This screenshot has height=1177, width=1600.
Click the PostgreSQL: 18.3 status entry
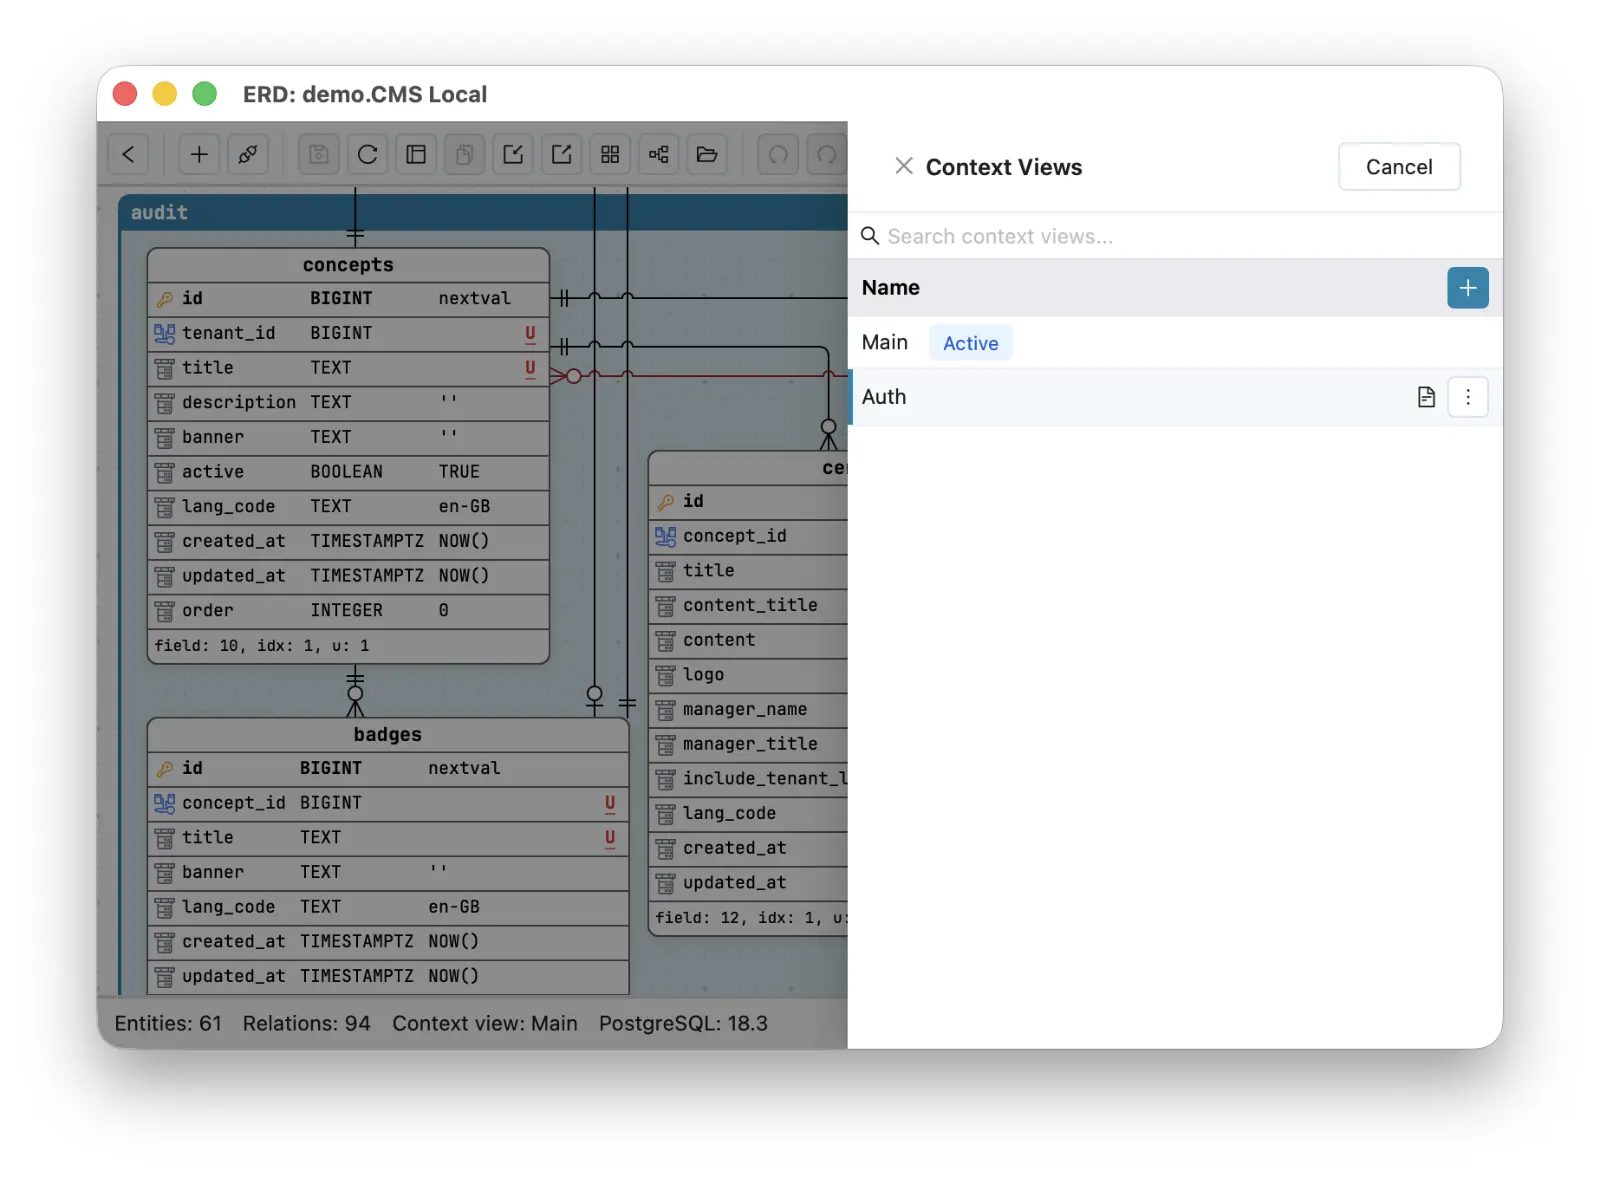(683, 1024)
